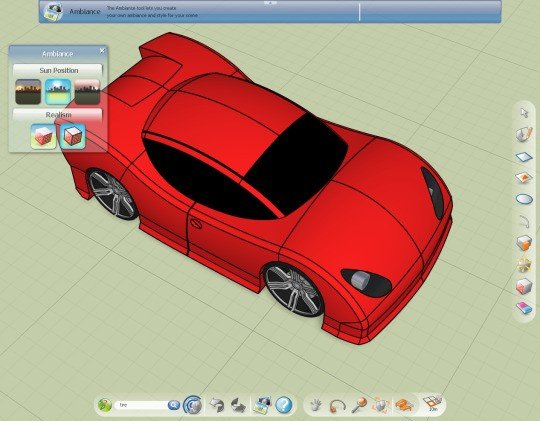
Task: Click the blue help question mark
Action: point(284,405)
